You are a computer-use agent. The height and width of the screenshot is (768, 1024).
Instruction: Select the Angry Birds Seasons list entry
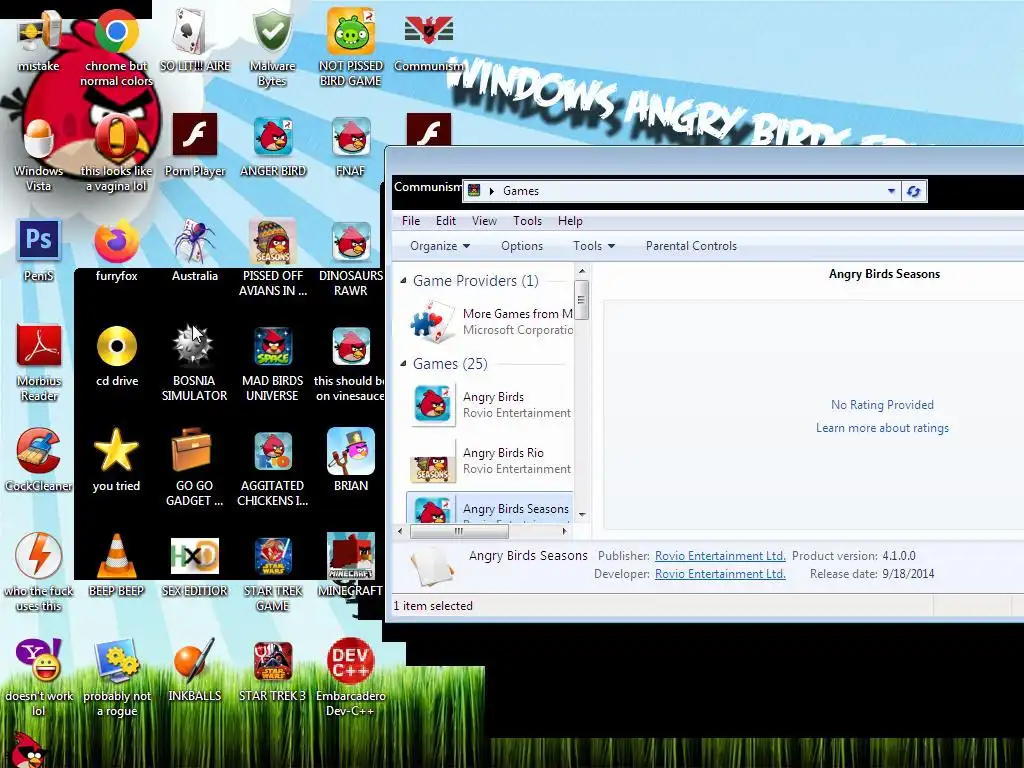click(x=490, y=507)
